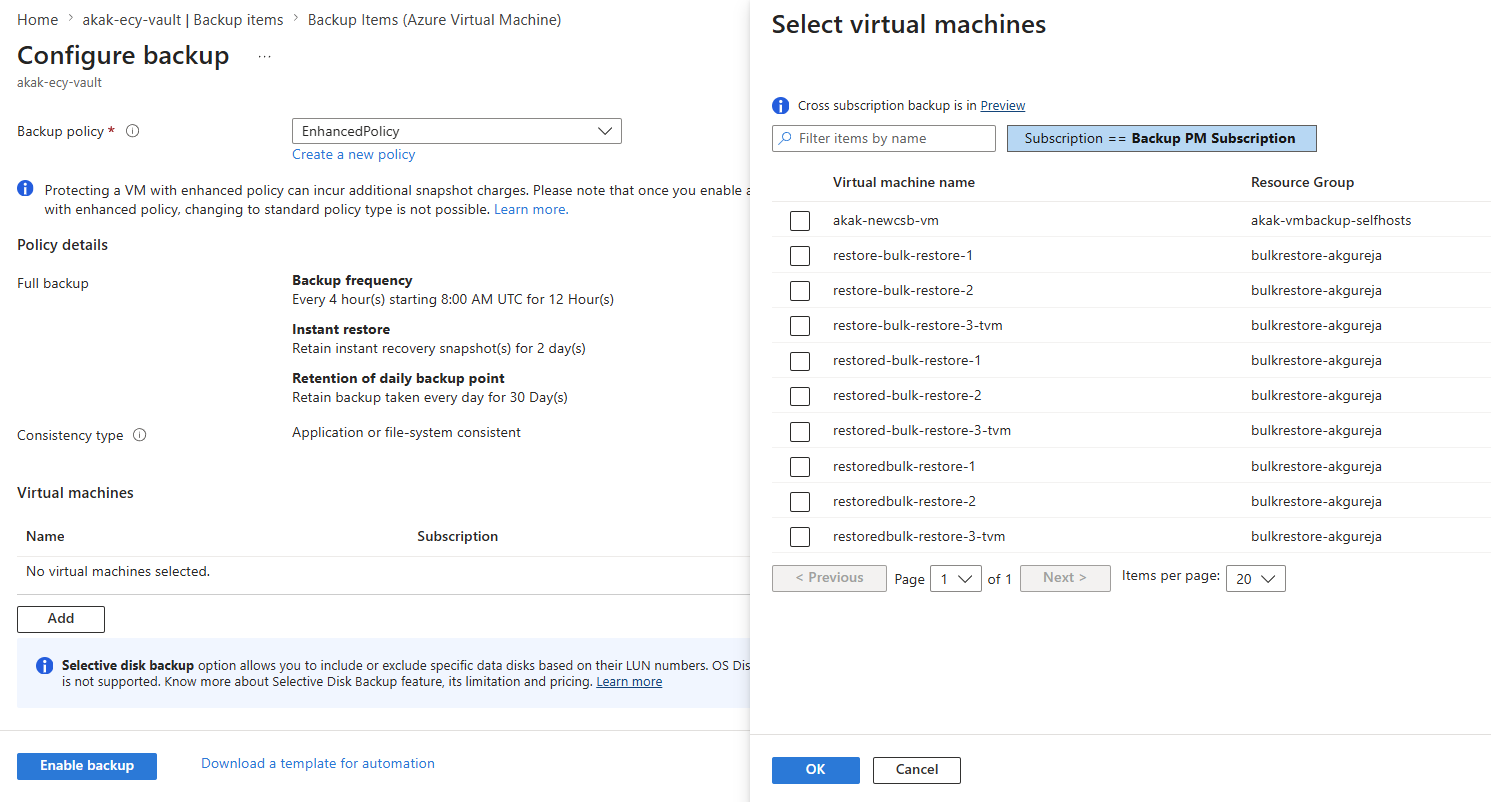Click OK in Select virtual machines
This screenshot has width=1491, height=802.
pyautogui.click(x=816, y=770)
